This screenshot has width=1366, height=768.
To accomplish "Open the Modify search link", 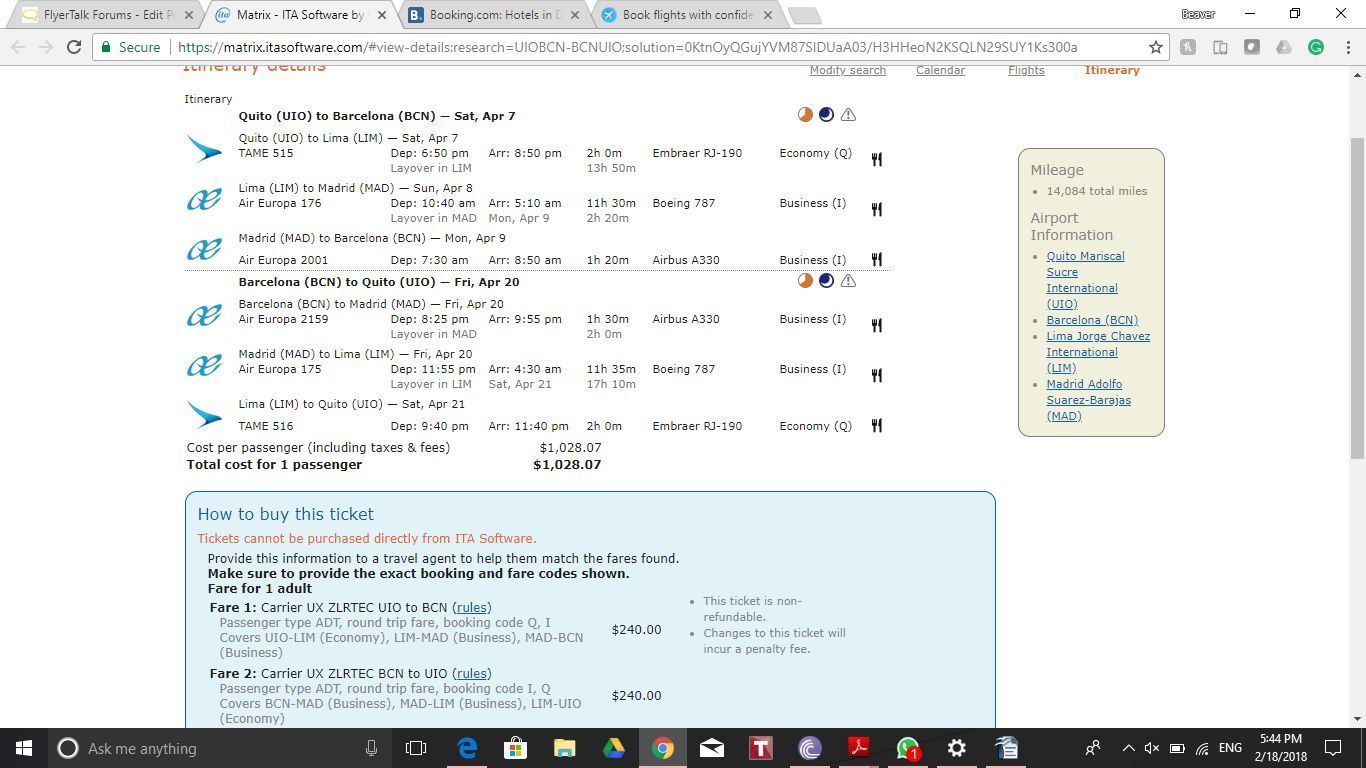I will coord(848,70).
